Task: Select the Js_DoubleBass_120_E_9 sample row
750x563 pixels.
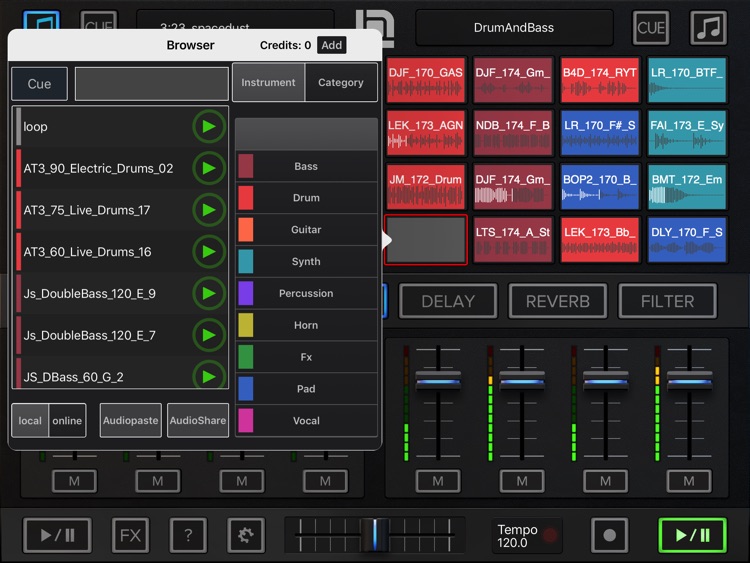Action: point(103,293)
